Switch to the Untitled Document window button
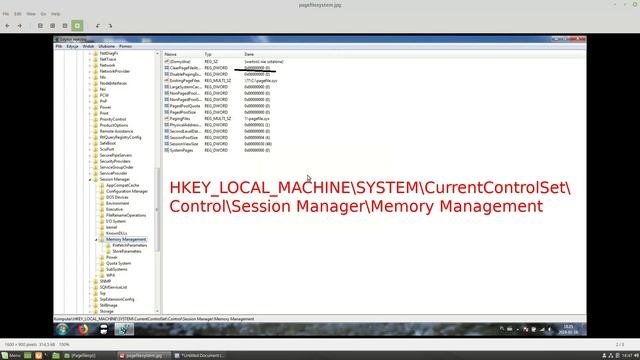640x360 pixels. pyautogui.click(x=200, y=356)
